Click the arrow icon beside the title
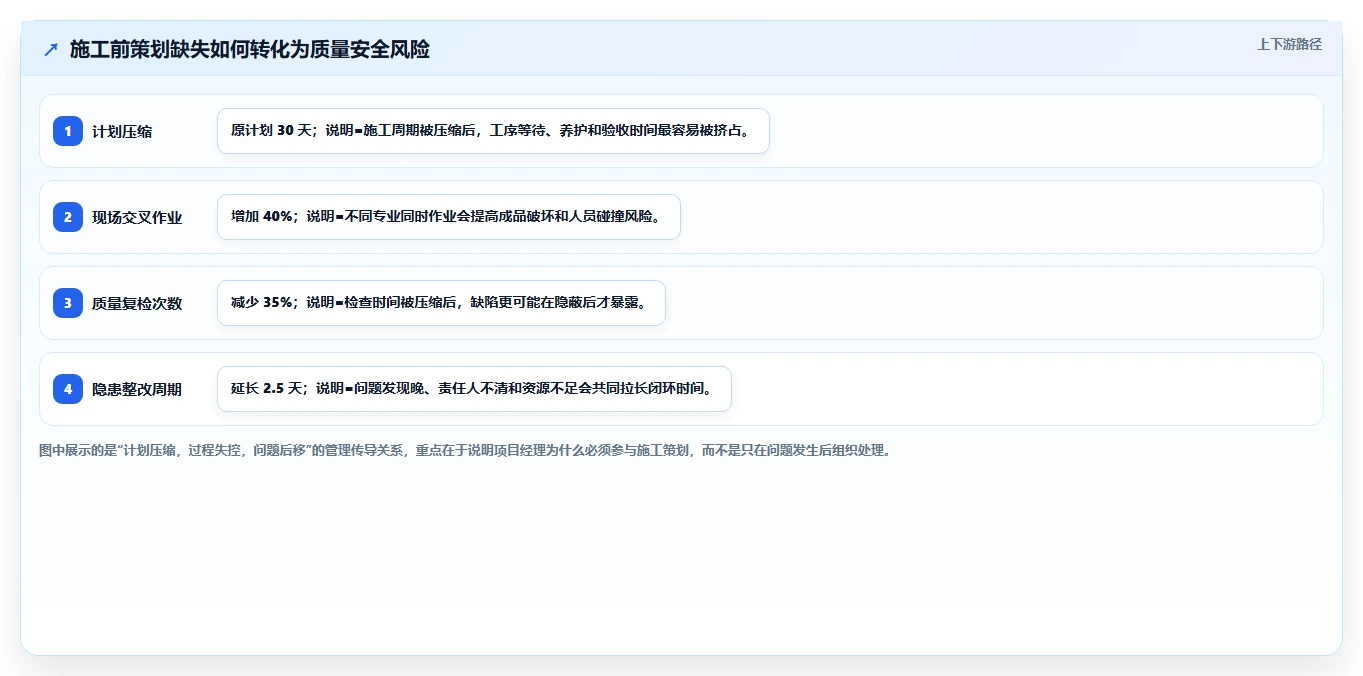The width and height of the screenshot is (1363, 676). point(51,49)
